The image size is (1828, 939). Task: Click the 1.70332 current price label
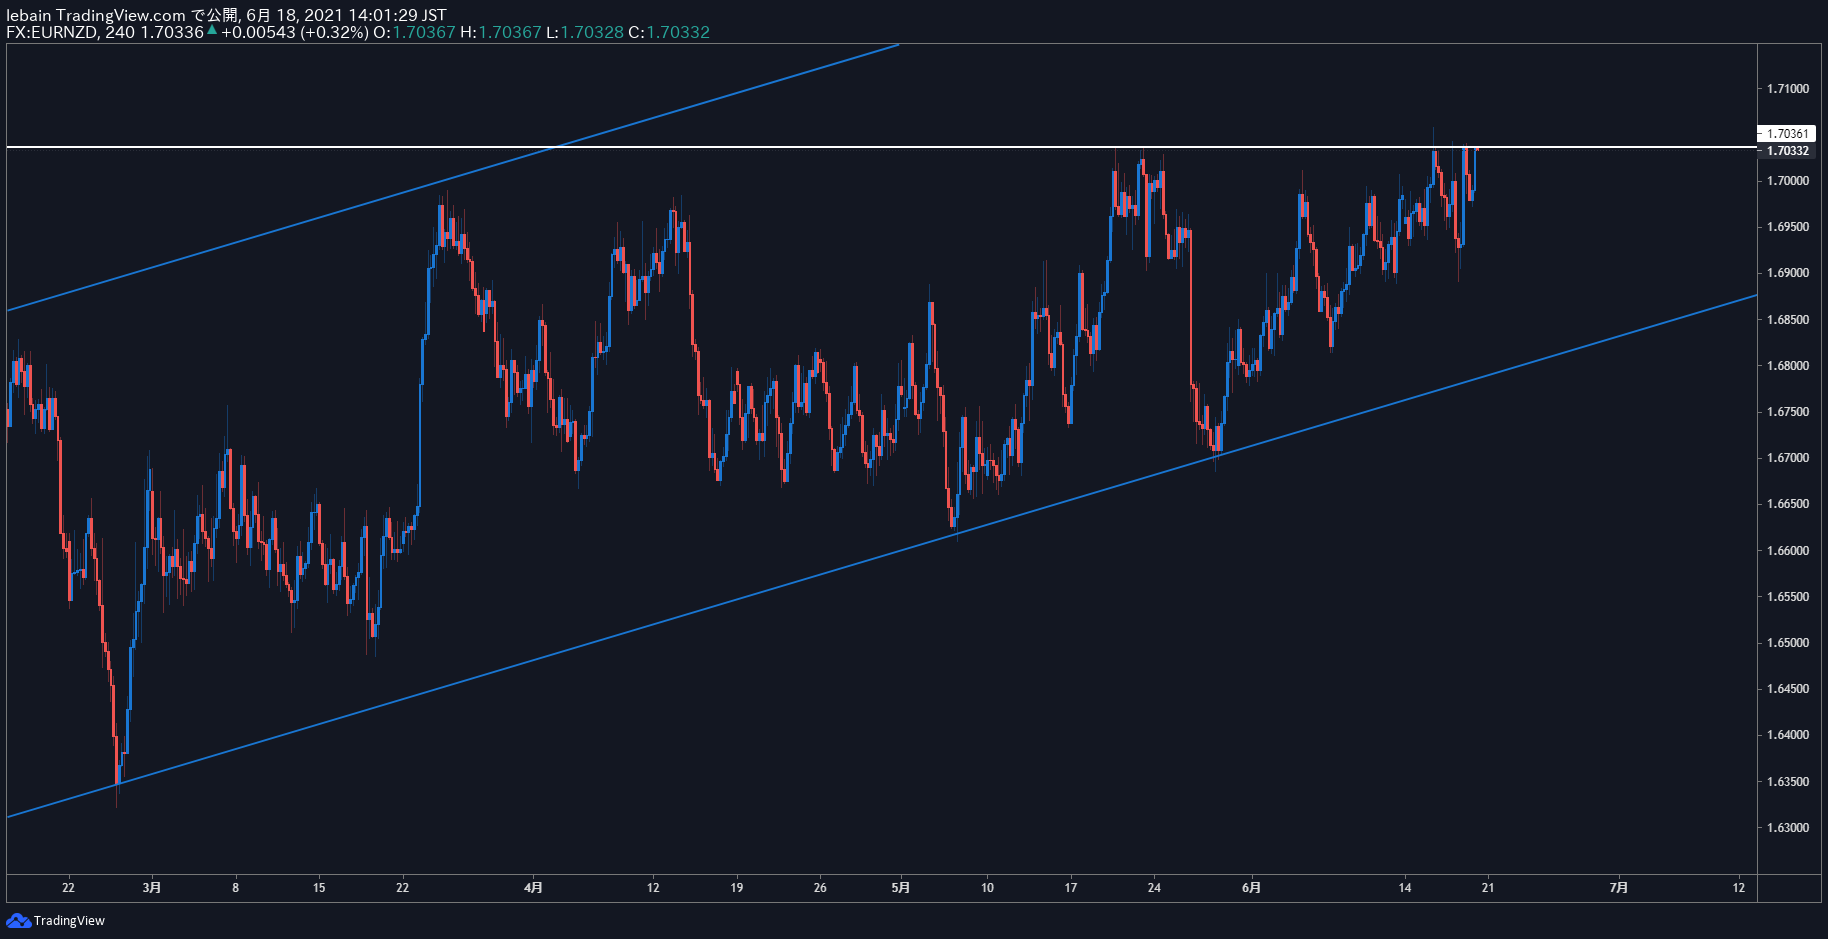click(x=1787, y=151)
